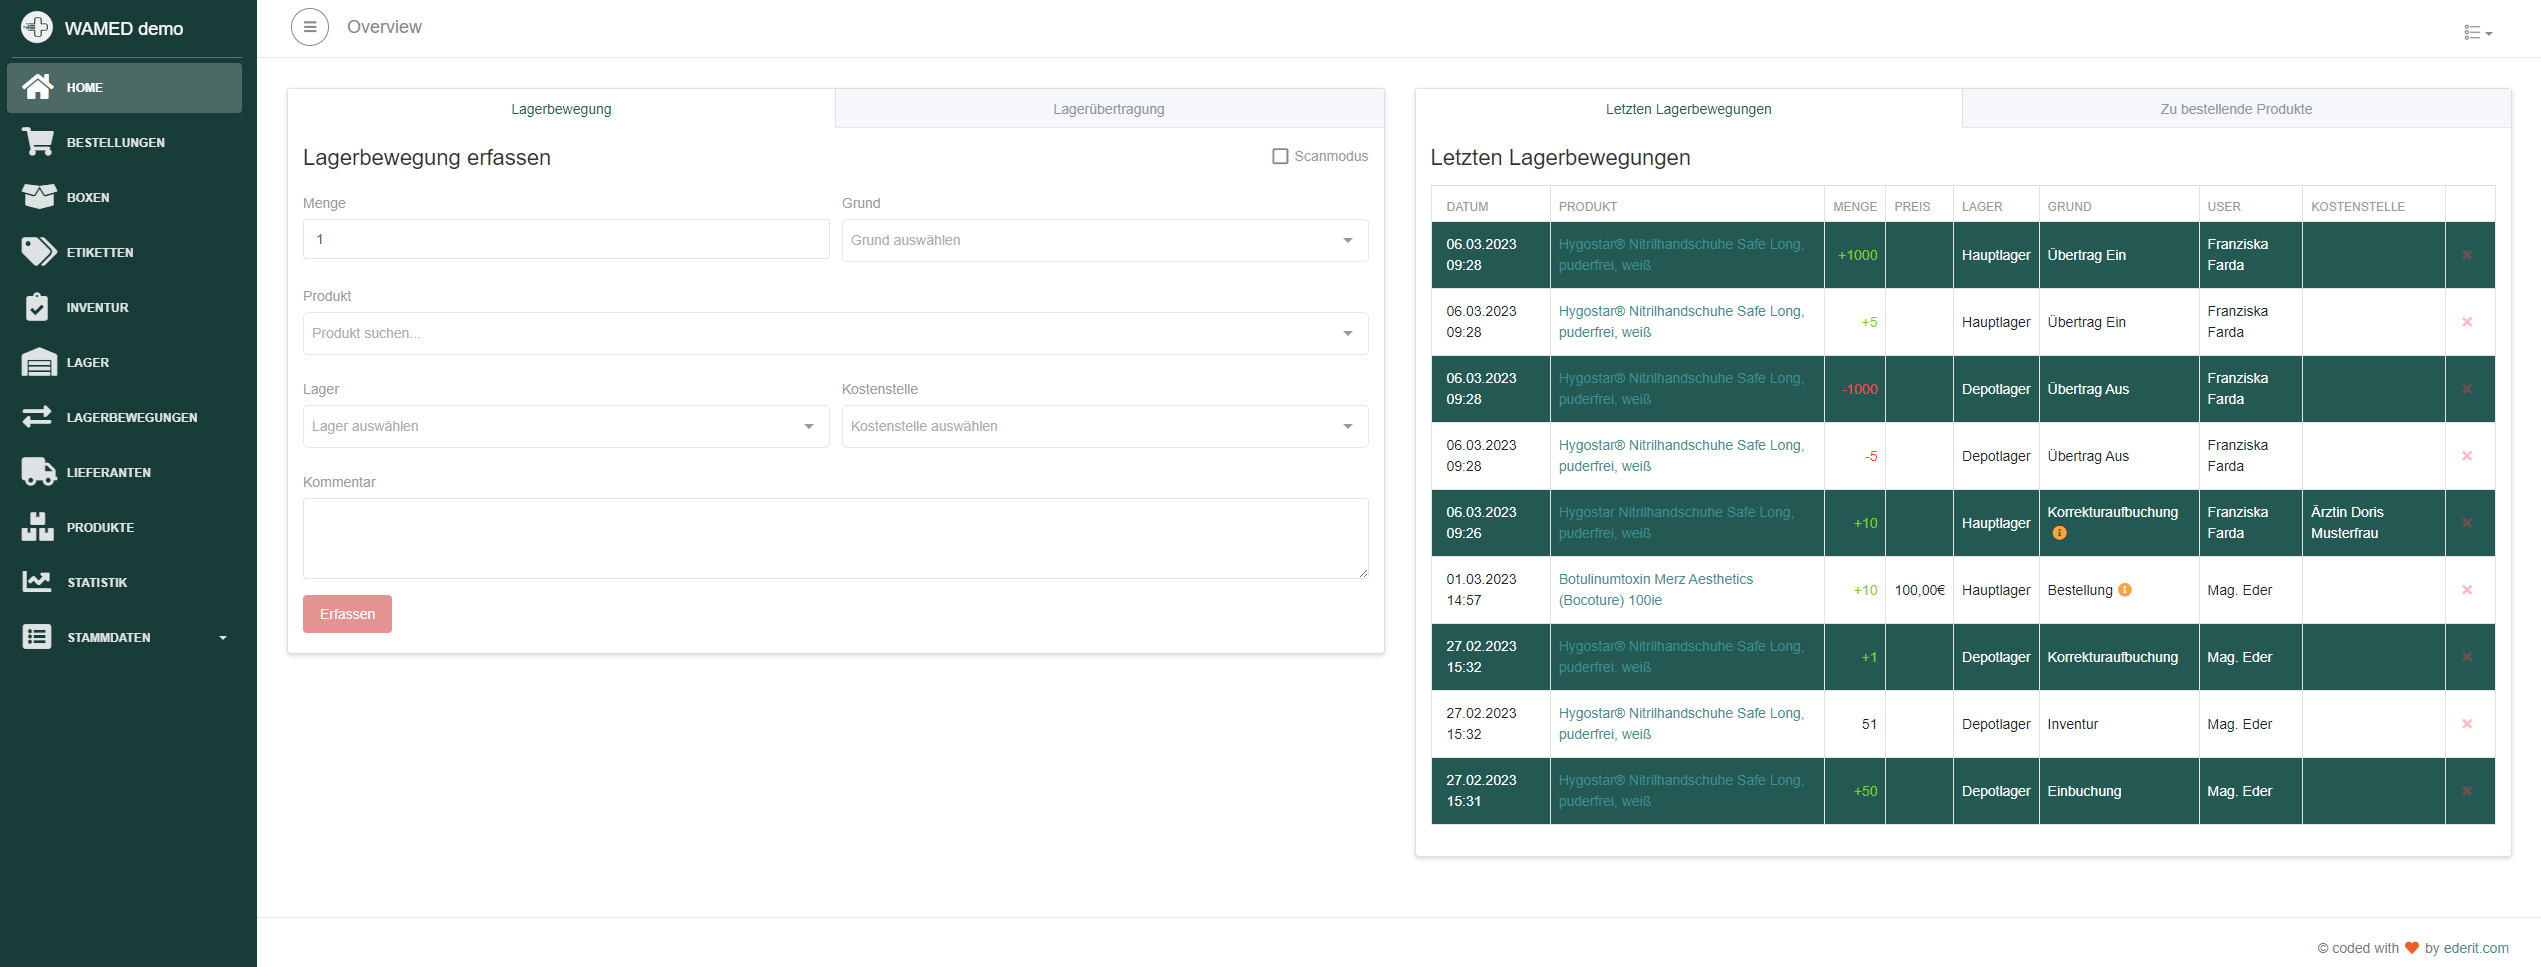Click the Lieferanten truck icon
The width and height of the screenshot is (2541, 967).
point(38,472)
